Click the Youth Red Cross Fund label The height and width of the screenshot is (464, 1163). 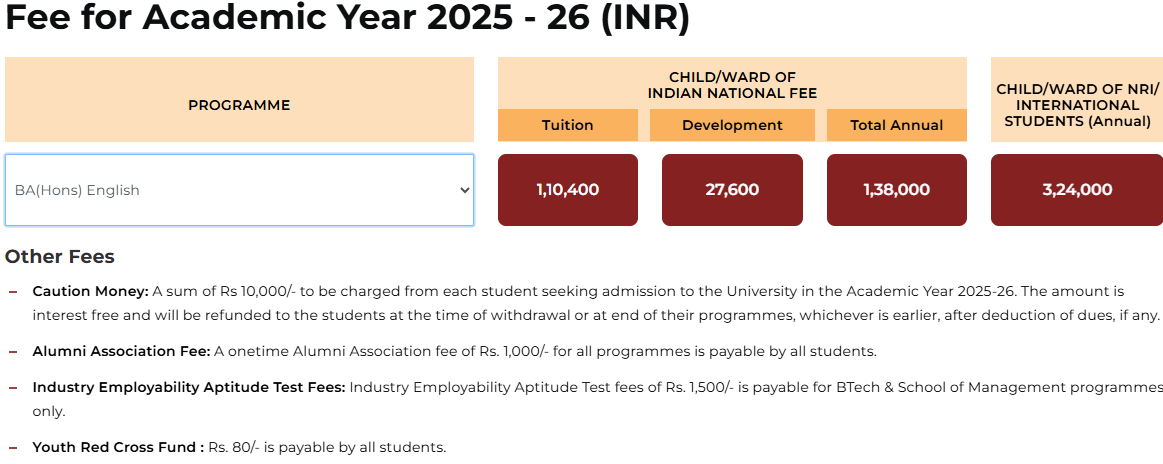coord(118,447)
